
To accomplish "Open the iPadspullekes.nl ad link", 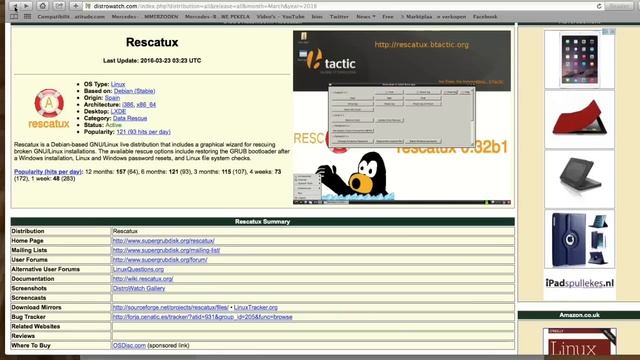I will [x=580, y=283].
